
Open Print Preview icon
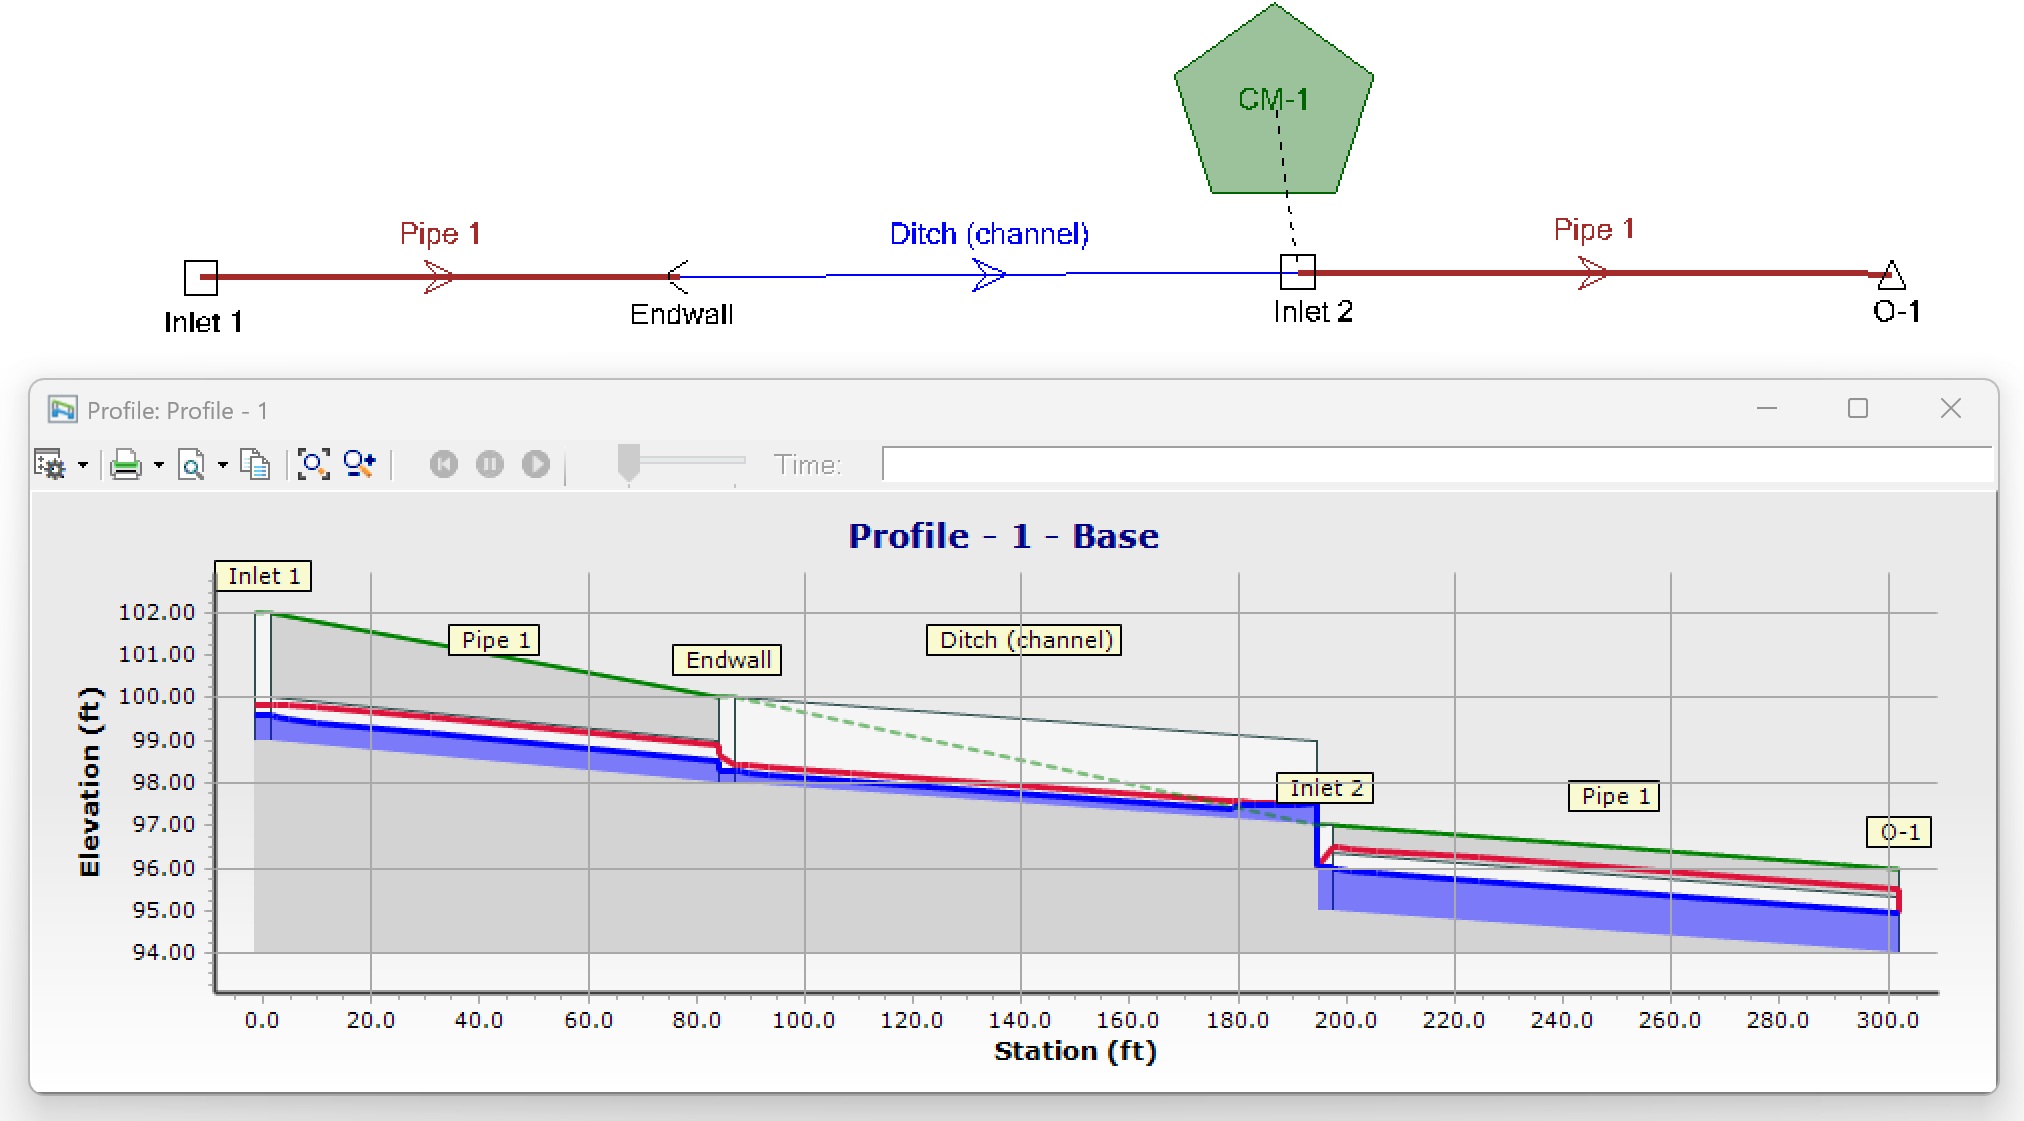tap(191, 465)
